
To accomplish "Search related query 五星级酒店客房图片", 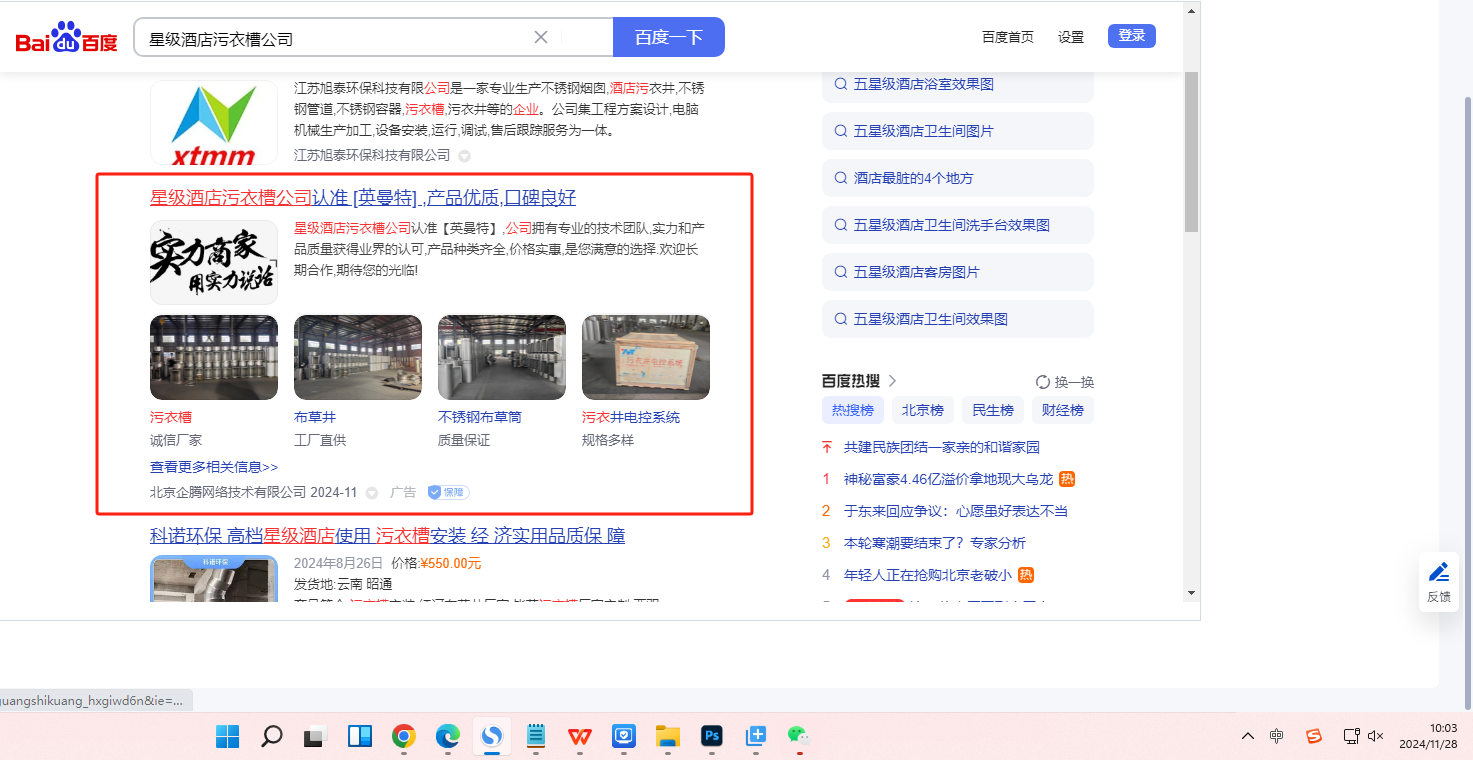I will [x=958, y=272].
